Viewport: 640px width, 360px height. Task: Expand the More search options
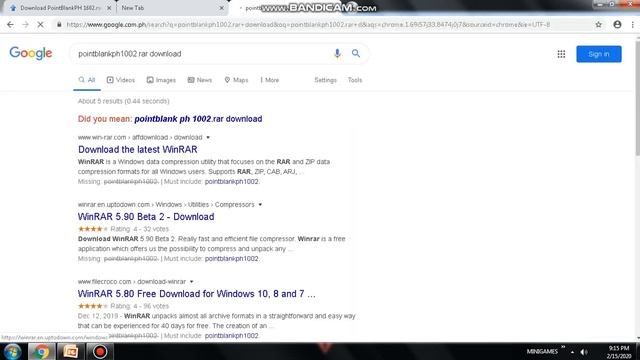(270, 80)
